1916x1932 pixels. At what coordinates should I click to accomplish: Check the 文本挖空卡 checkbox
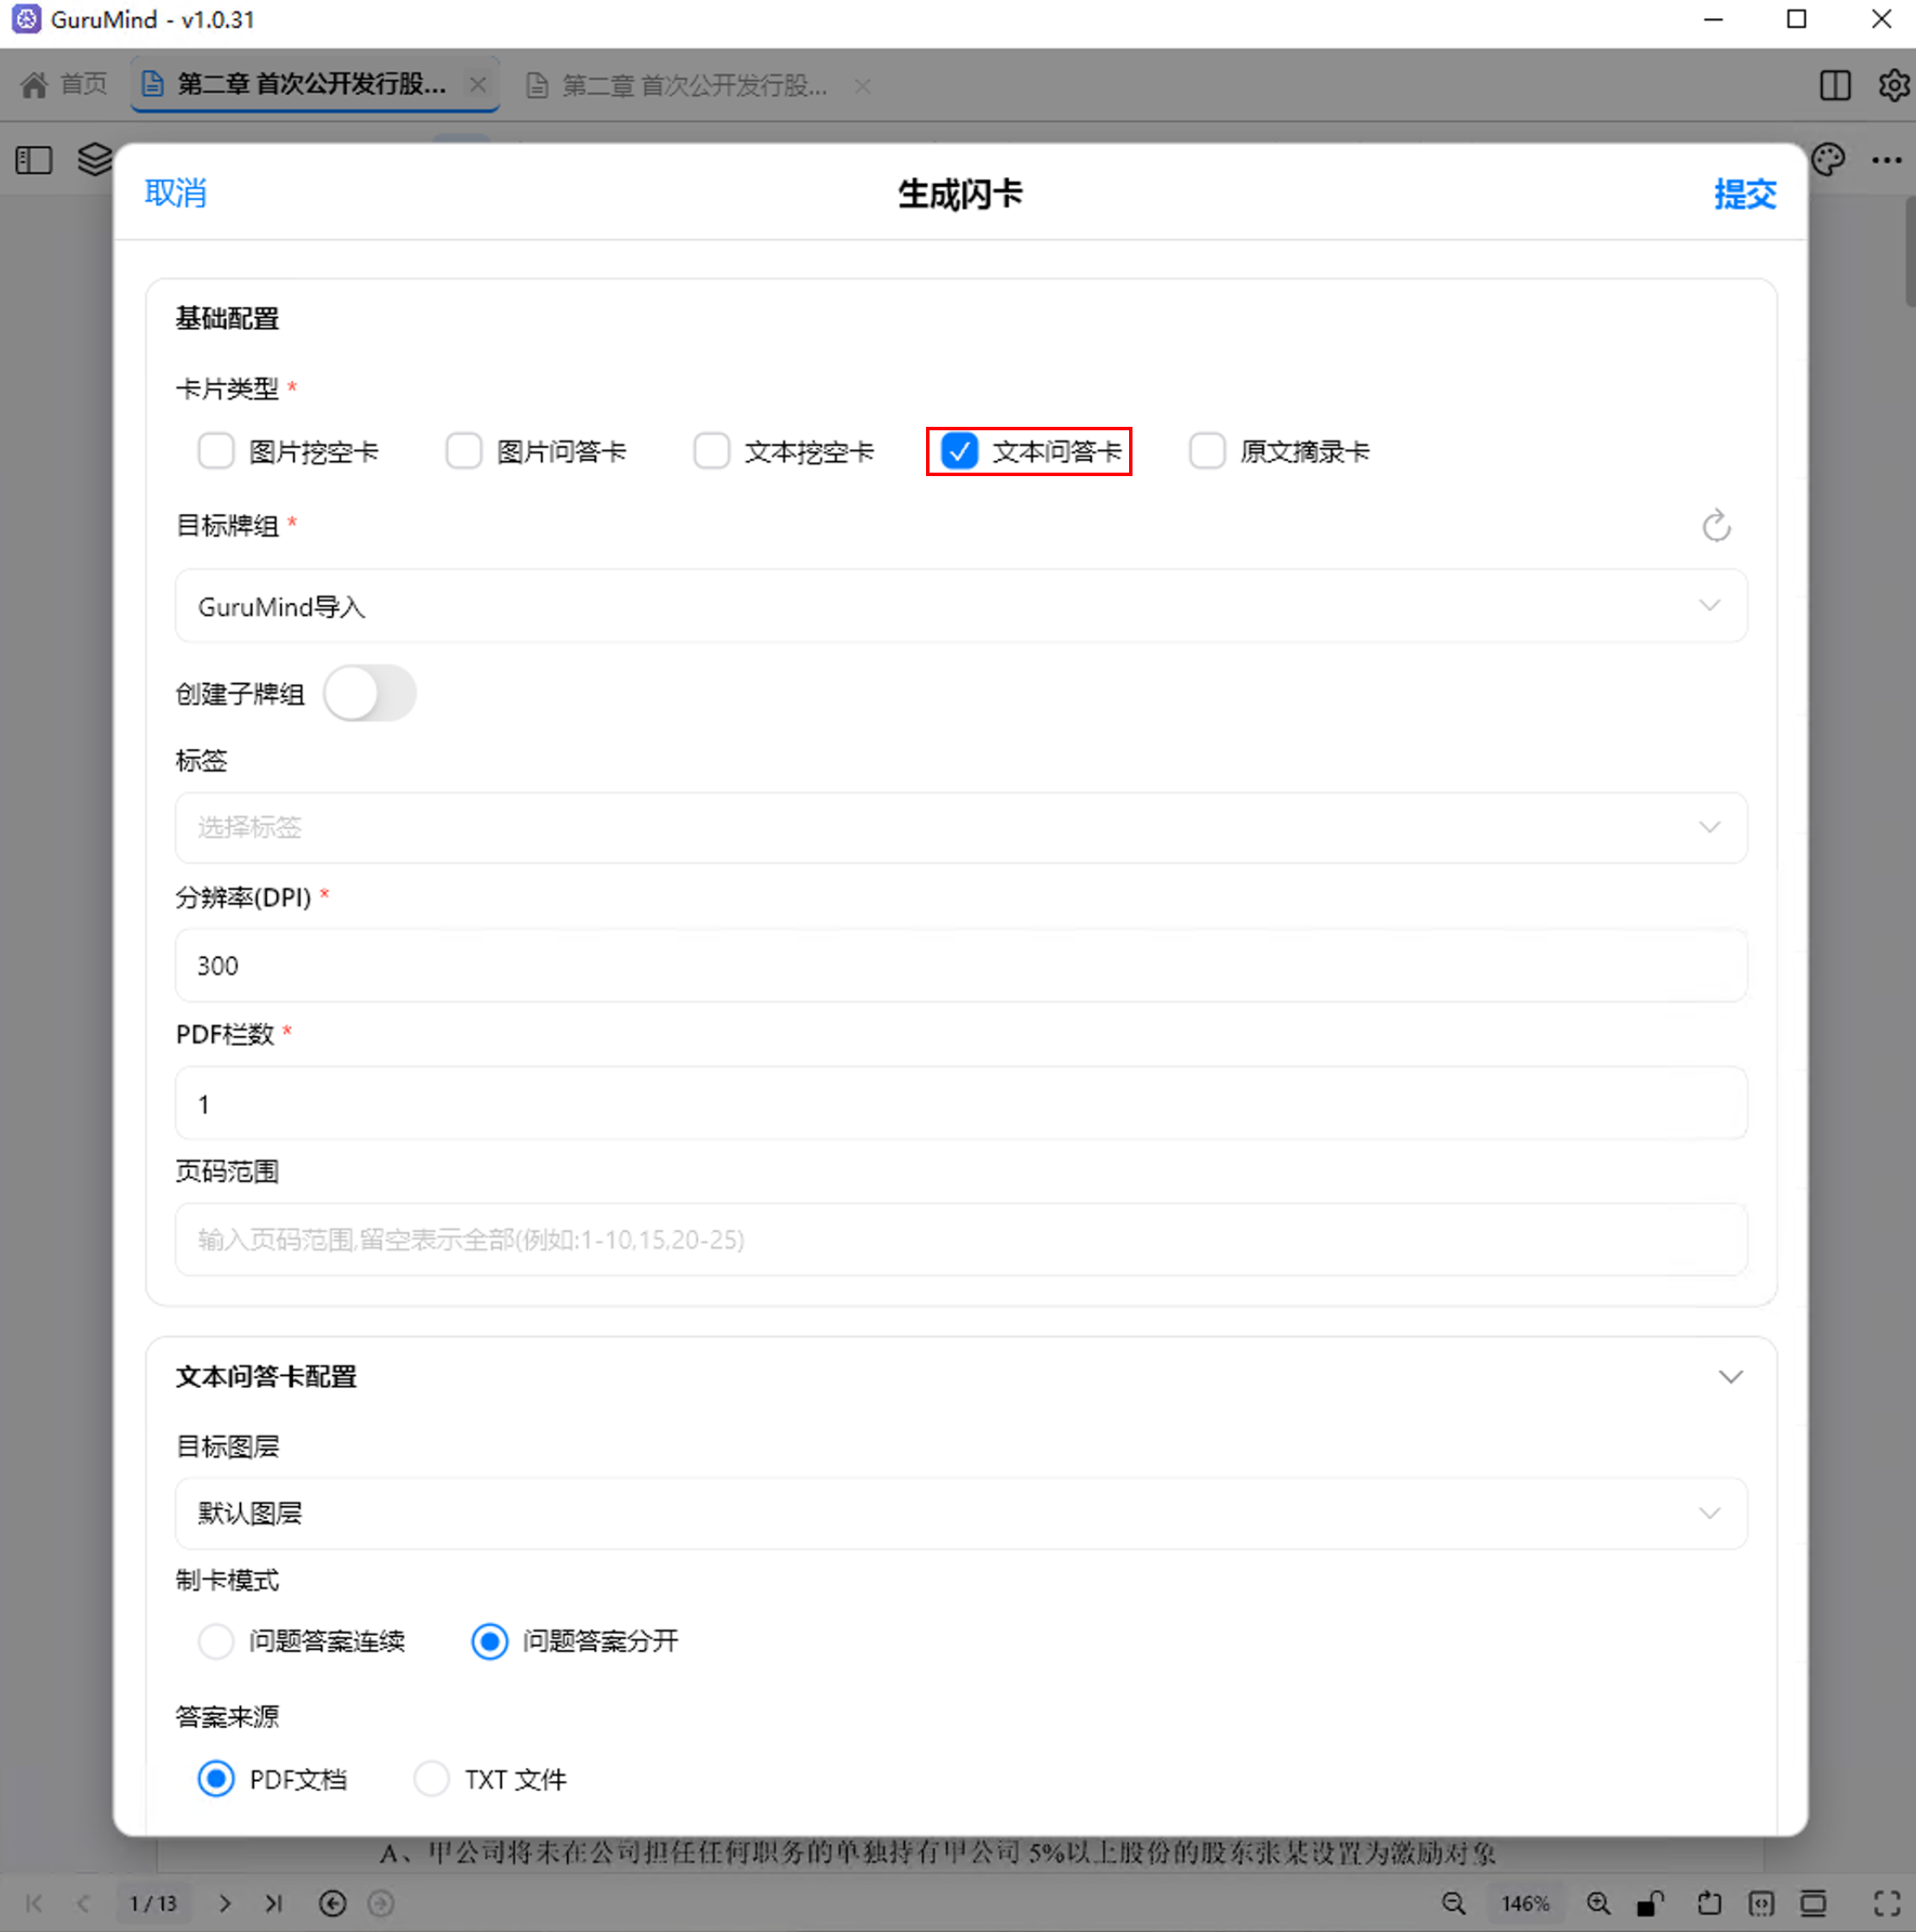coord(712,451)
